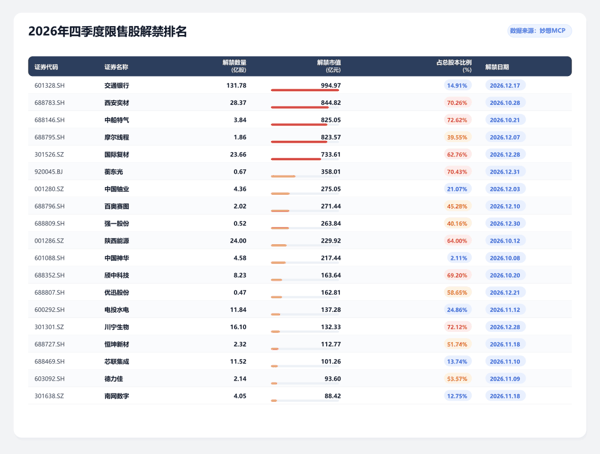Viewport: 600px width, 454px height.
Task: Select the date badge 2026.10.21
Action: (x=505, y=120)
